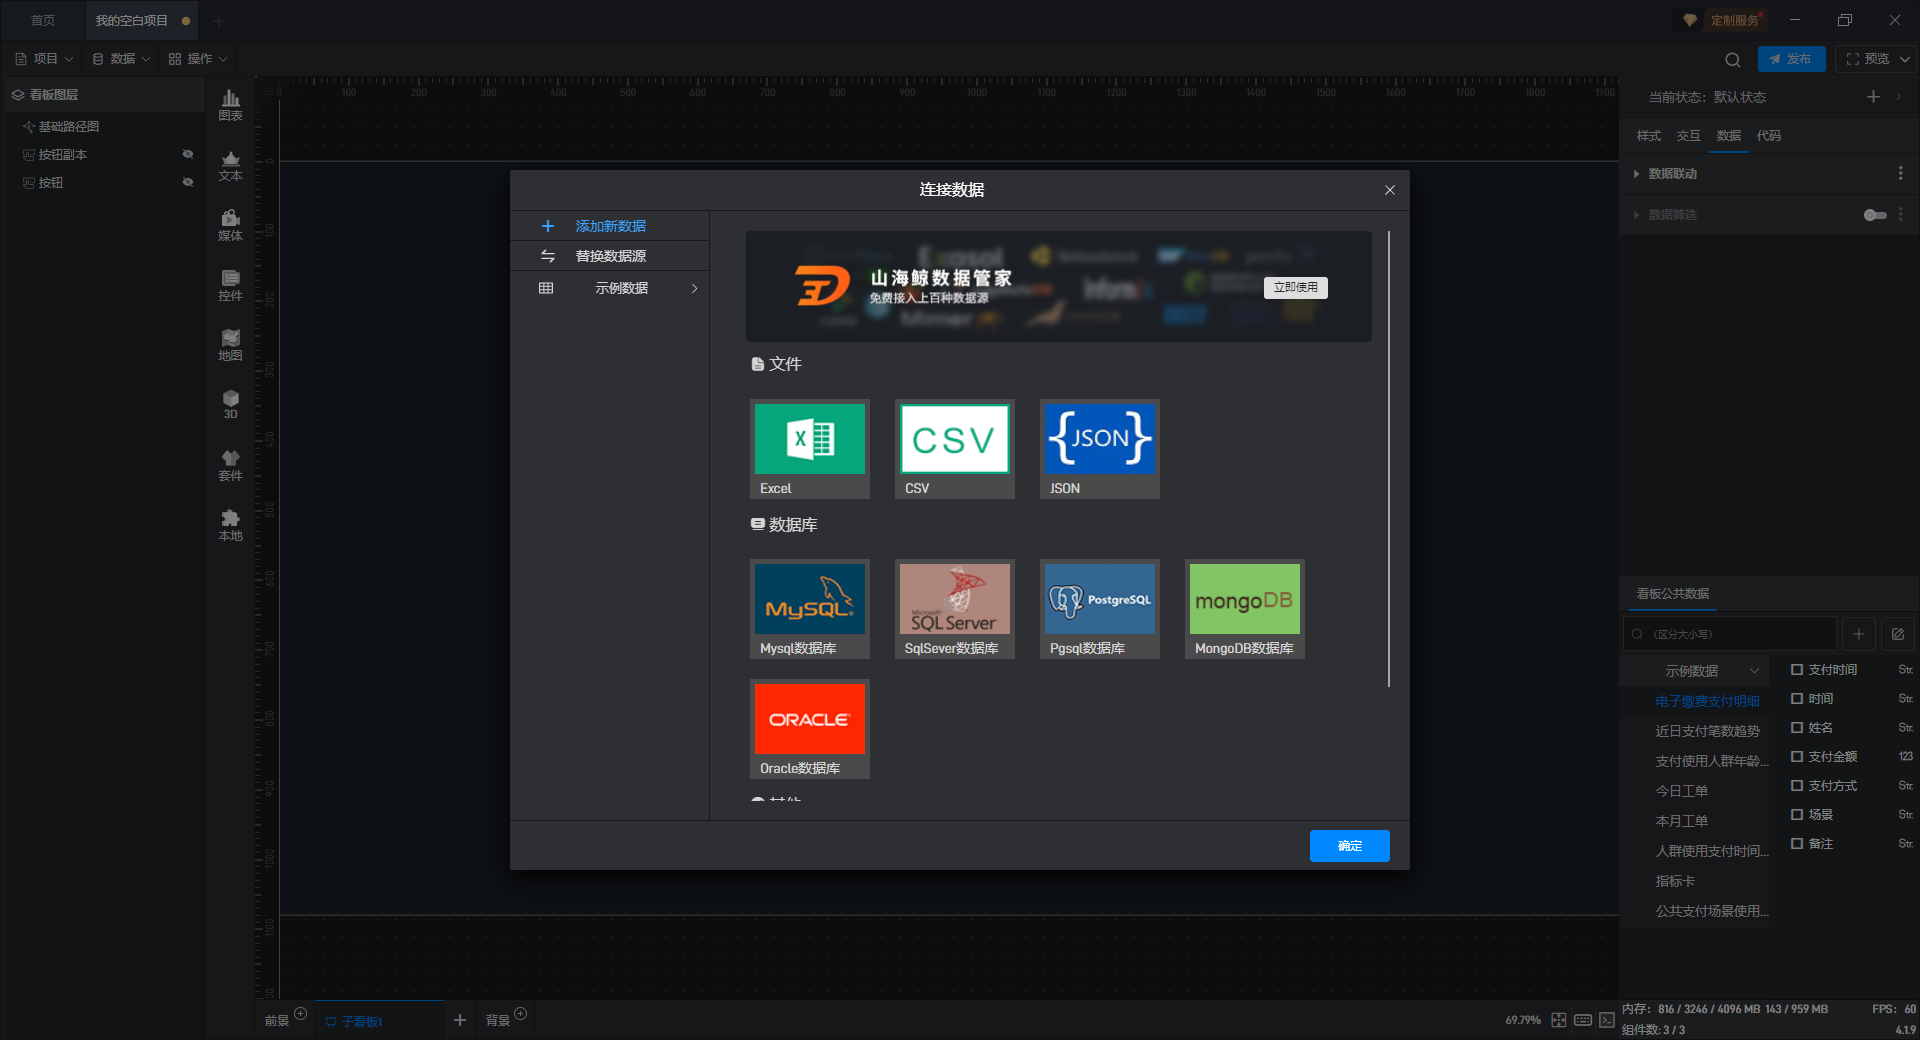Viewport: 1920px width, 1040px height.
Task: Open the 文本 text components panel
Action: (x=230, y=165)
